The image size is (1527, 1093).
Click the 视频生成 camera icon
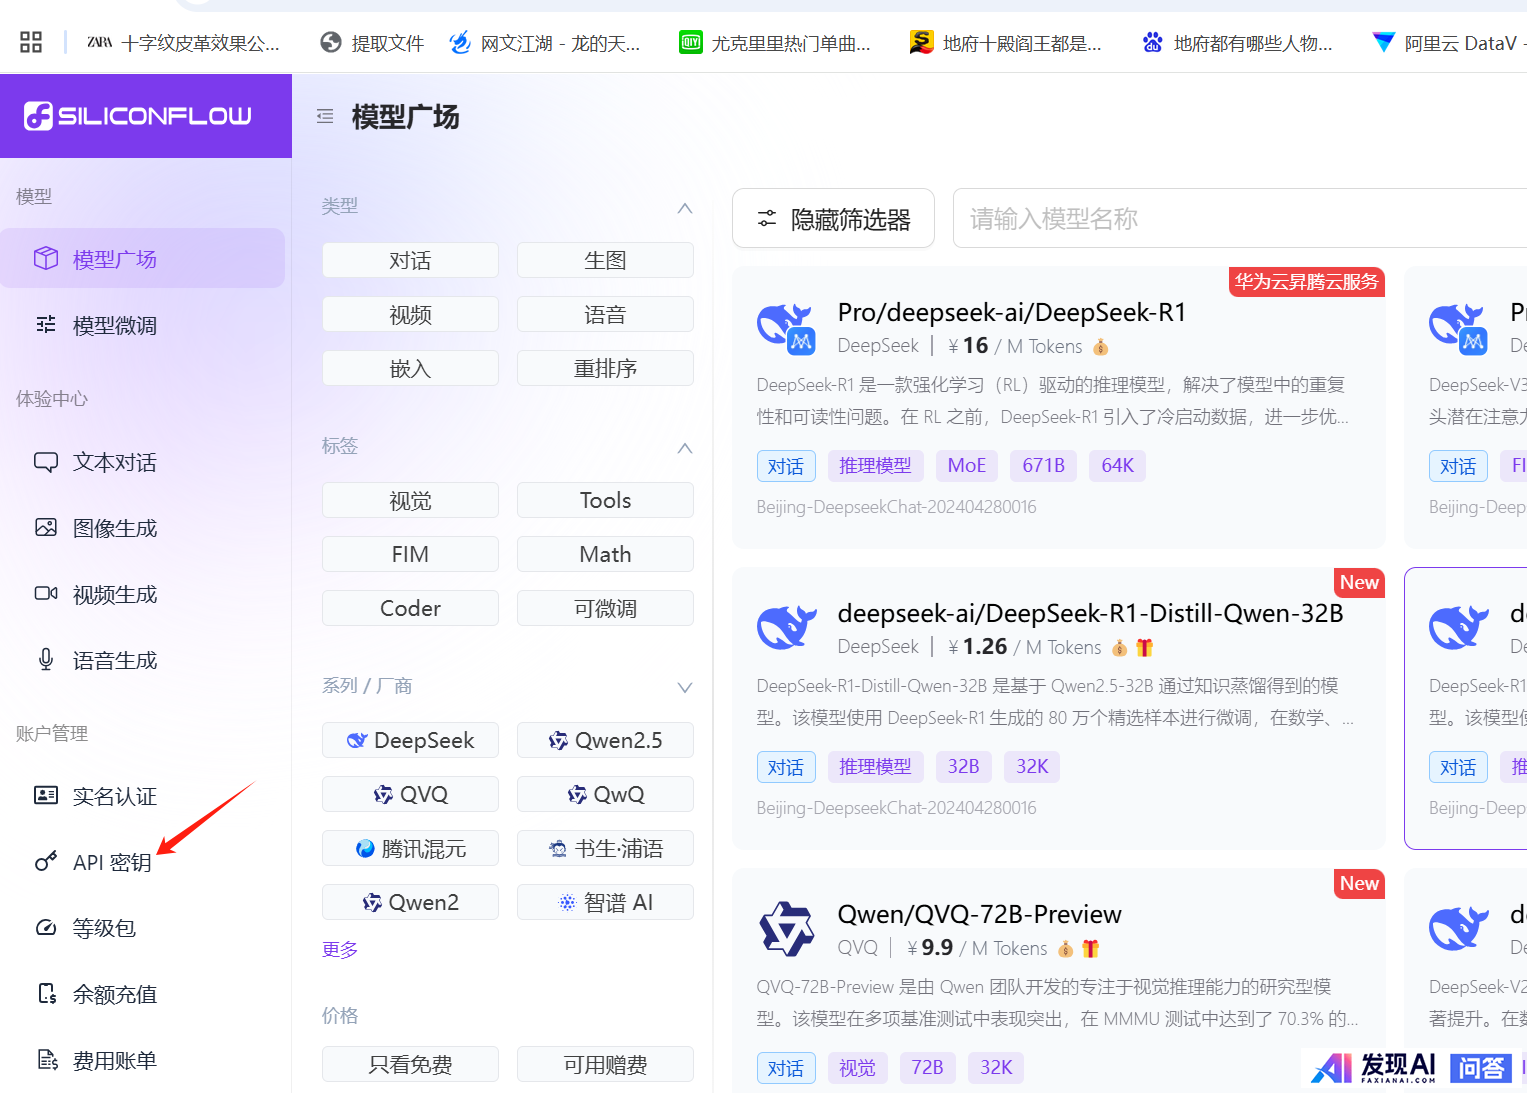[46, 593]
